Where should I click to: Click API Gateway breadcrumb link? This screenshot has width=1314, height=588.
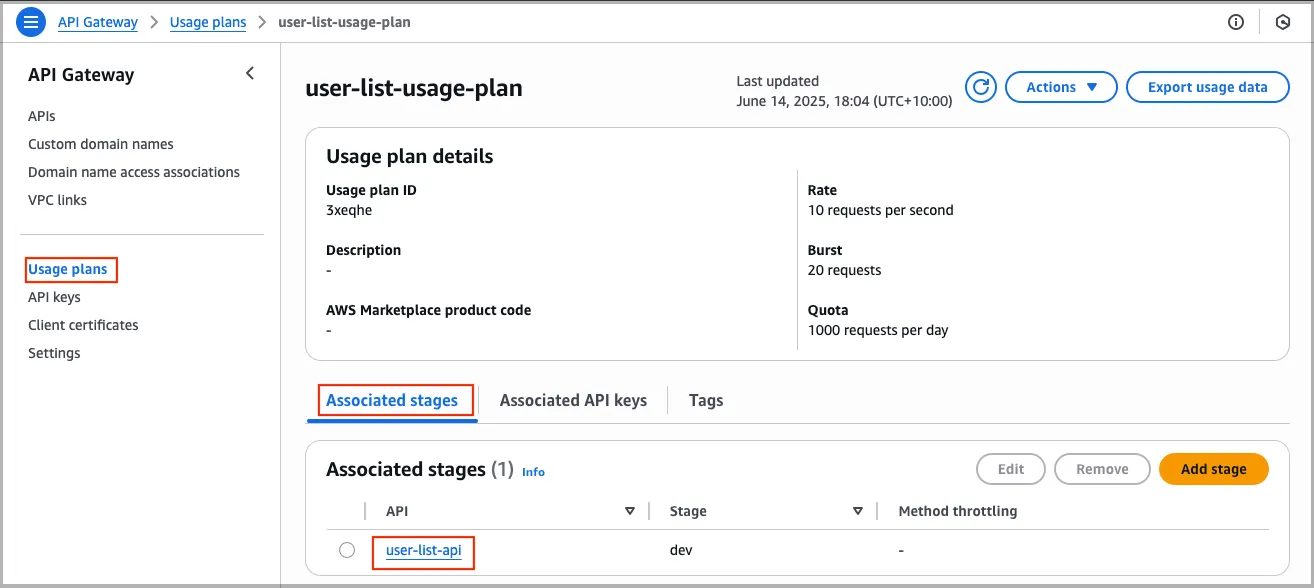point(98,22)
